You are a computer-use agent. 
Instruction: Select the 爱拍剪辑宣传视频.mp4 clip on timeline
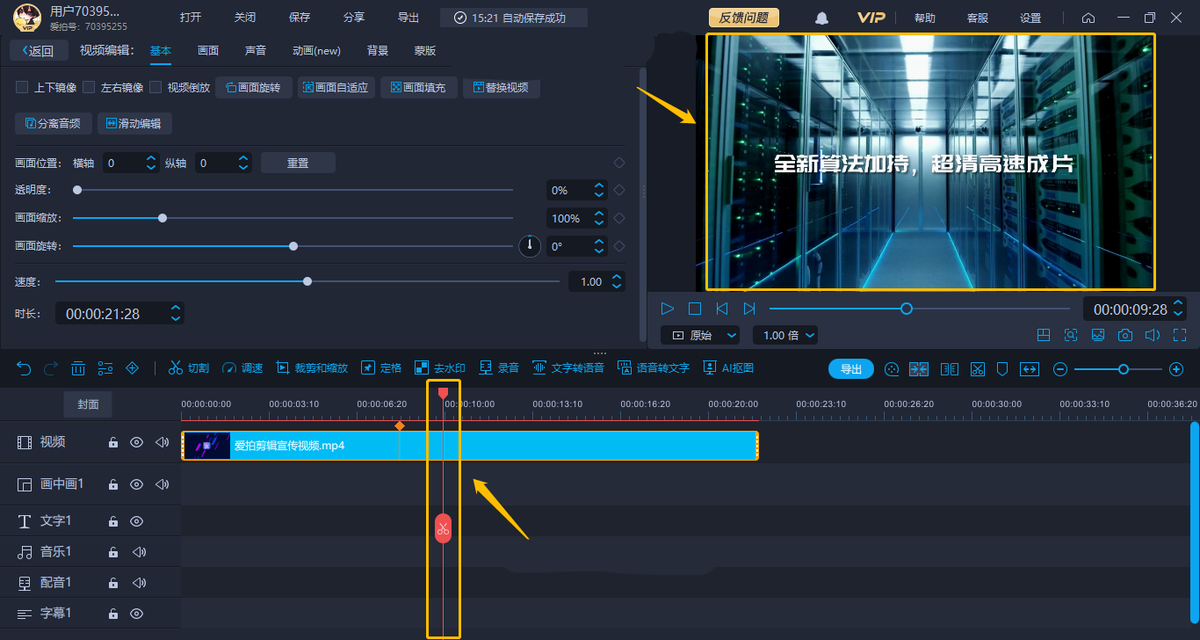tap(470, 445)
